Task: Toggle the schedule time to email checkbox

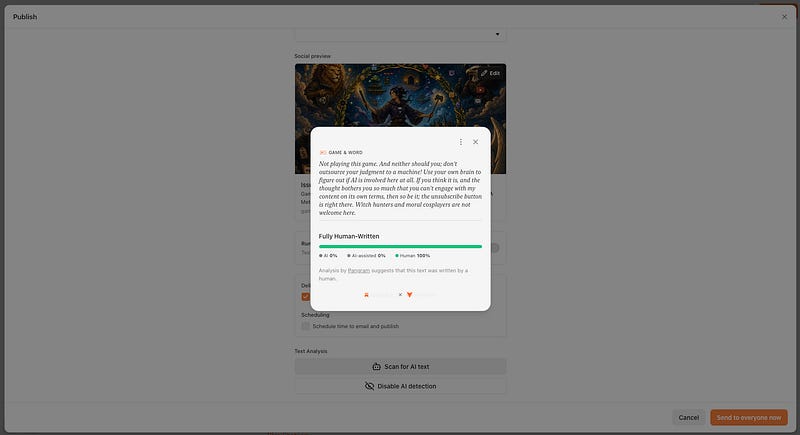Action: coord(305,326)
